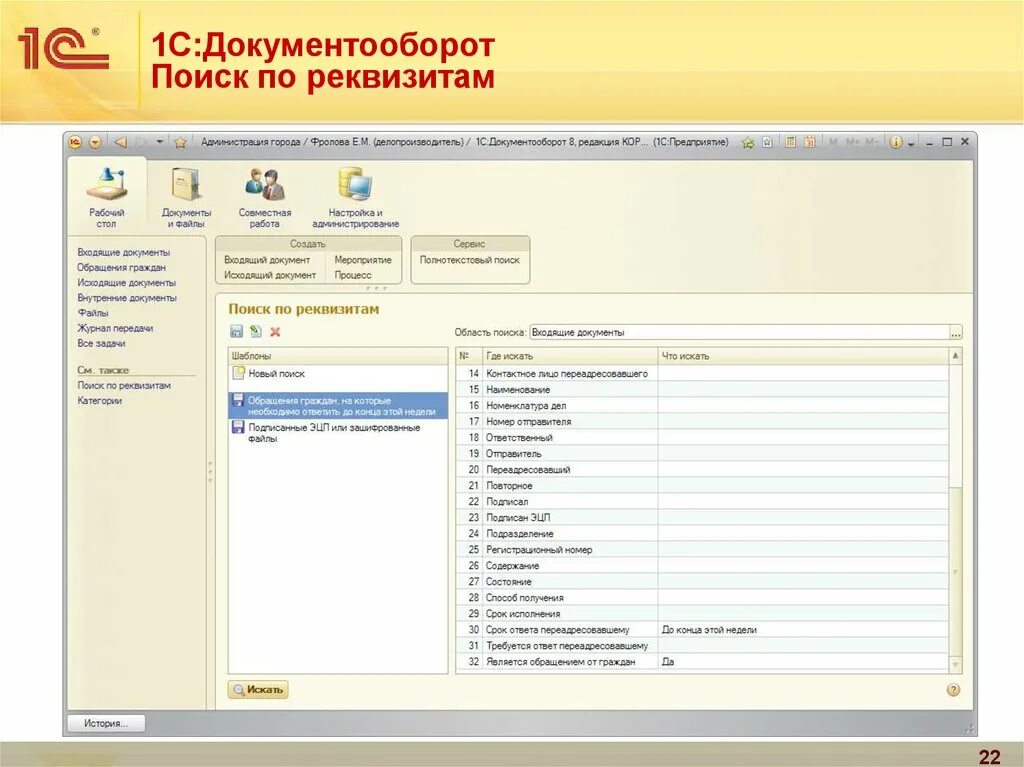Screen dimensions: 1024x767
Task: Select the Новый поиск template
Action: (338, 374)
